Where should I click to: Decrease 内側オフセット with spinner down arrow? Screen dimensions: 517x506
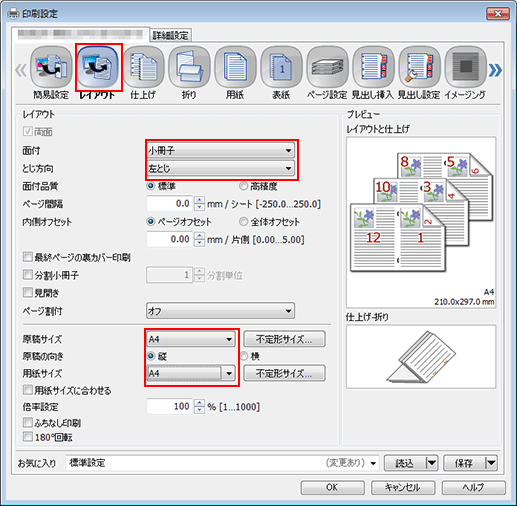pyautogui.click(x=199, y=243)
